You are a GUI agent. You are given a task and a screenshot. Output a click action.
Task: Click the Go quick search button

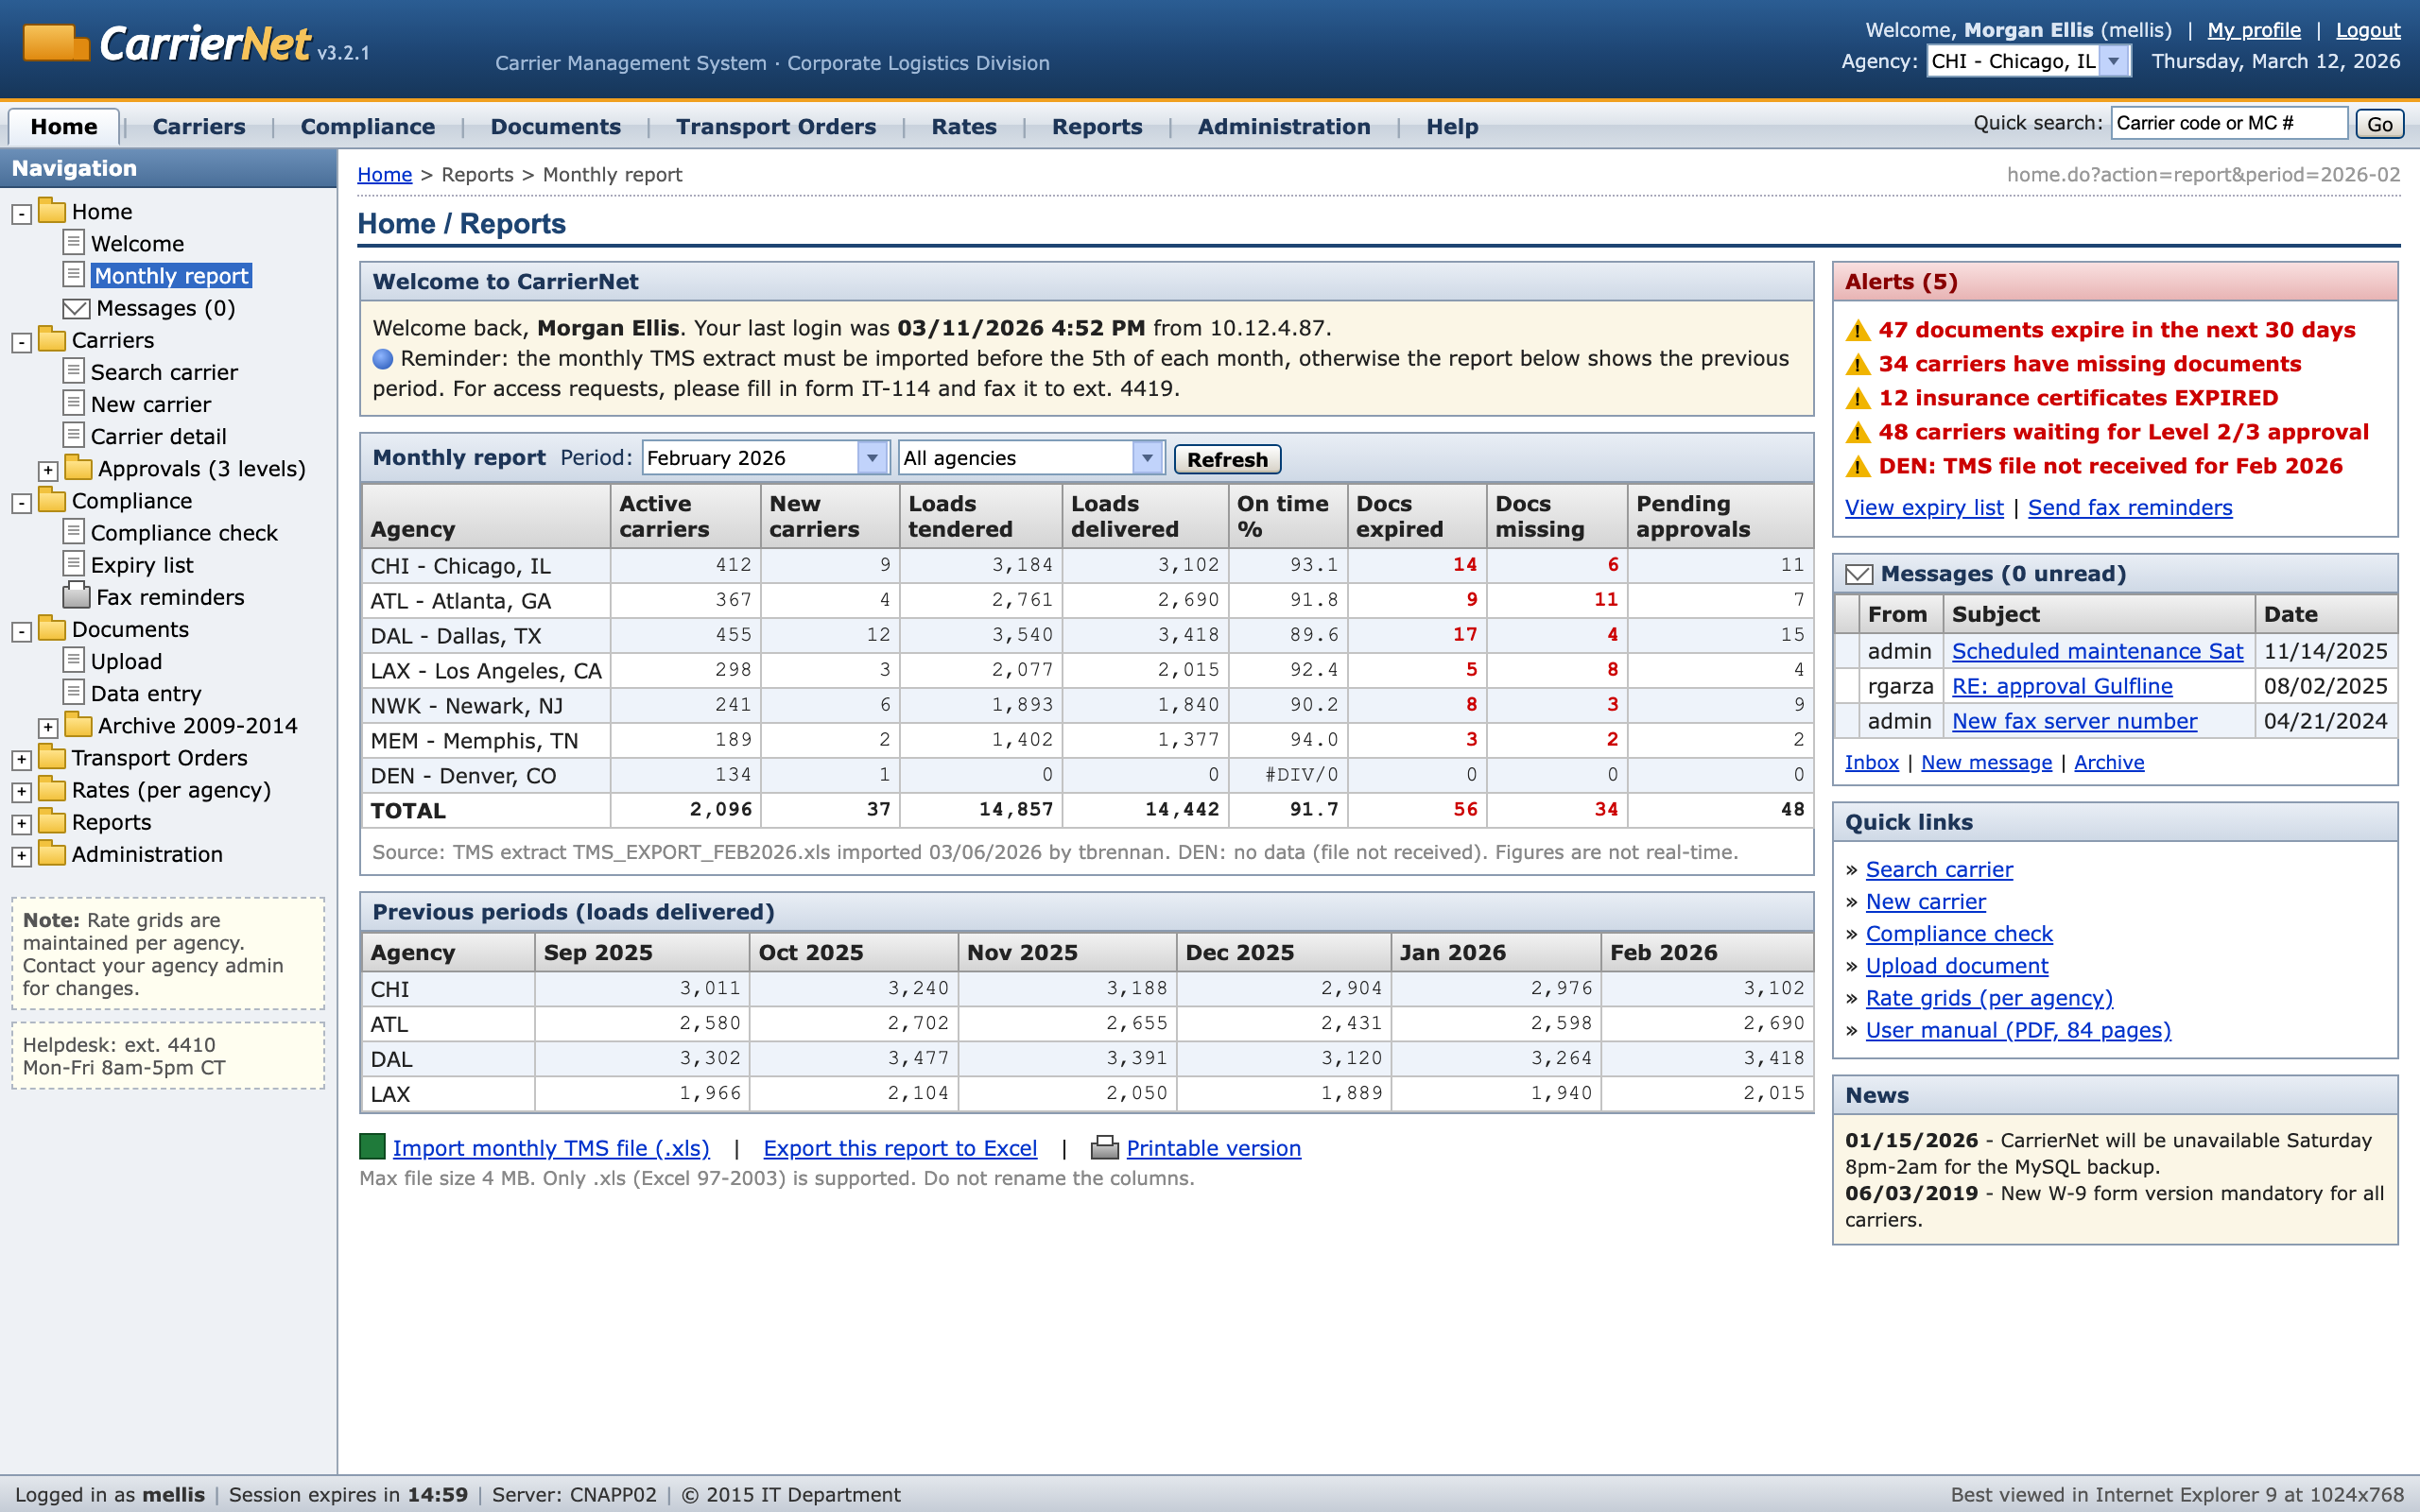pos(2380,124)
